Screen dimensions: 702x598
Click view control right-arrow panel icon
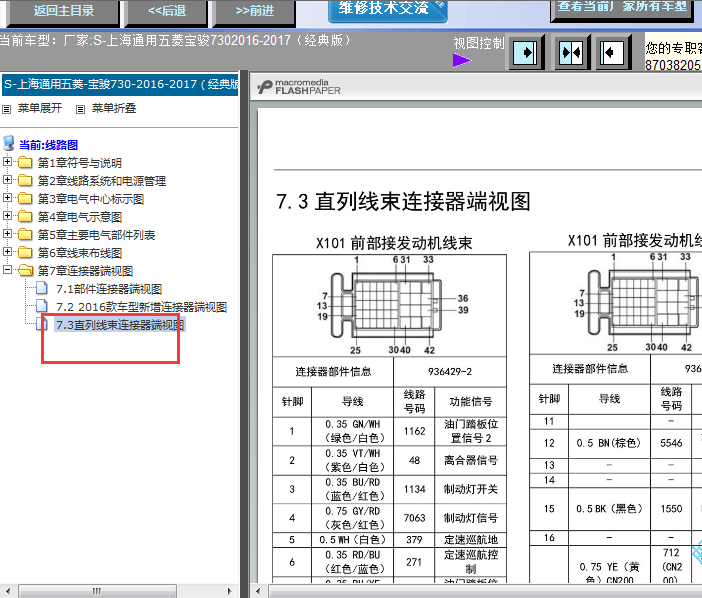(525, 52)
